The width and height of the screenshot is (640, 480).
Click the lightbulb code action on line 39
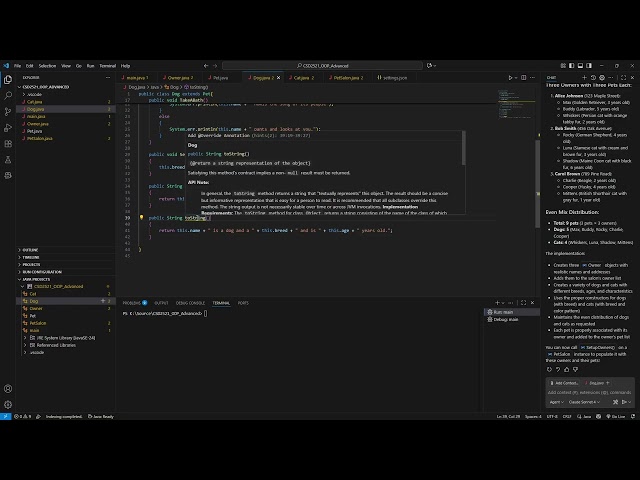141,218
